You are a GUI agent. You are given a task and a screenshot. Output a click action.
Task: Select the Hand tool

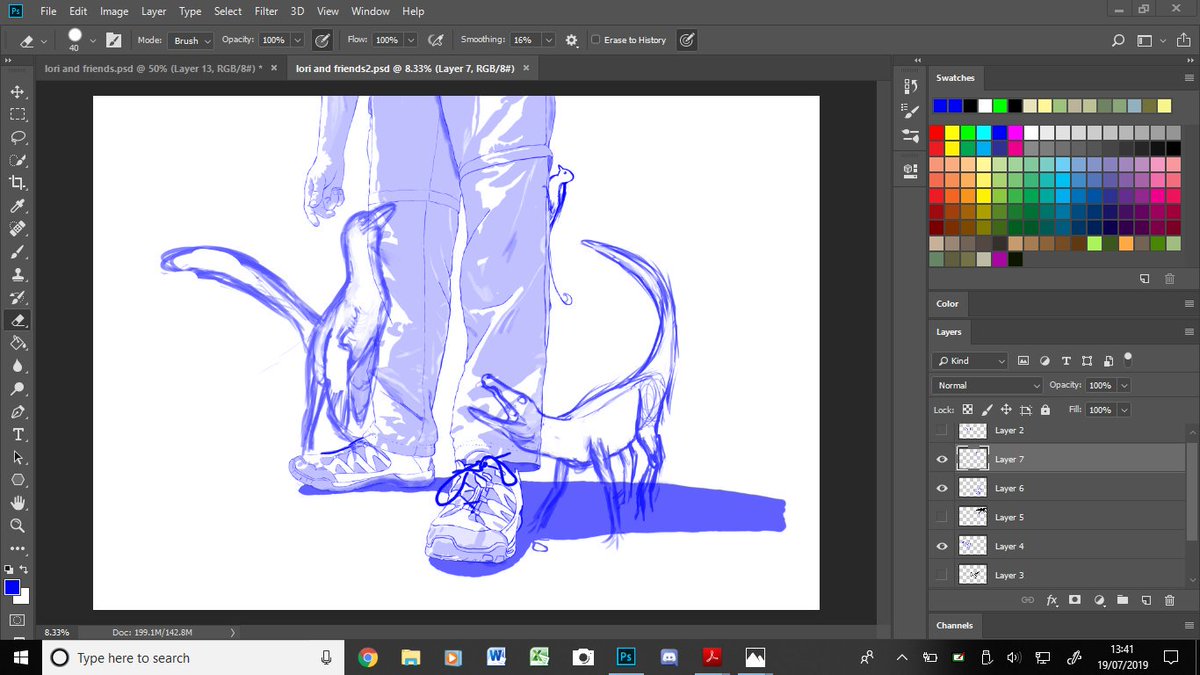18,503
